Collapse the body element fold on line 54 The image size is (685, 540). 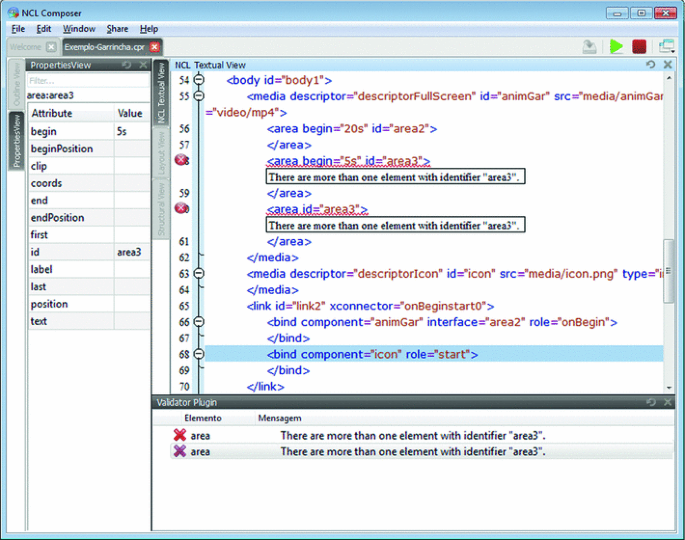coord(198,79)
